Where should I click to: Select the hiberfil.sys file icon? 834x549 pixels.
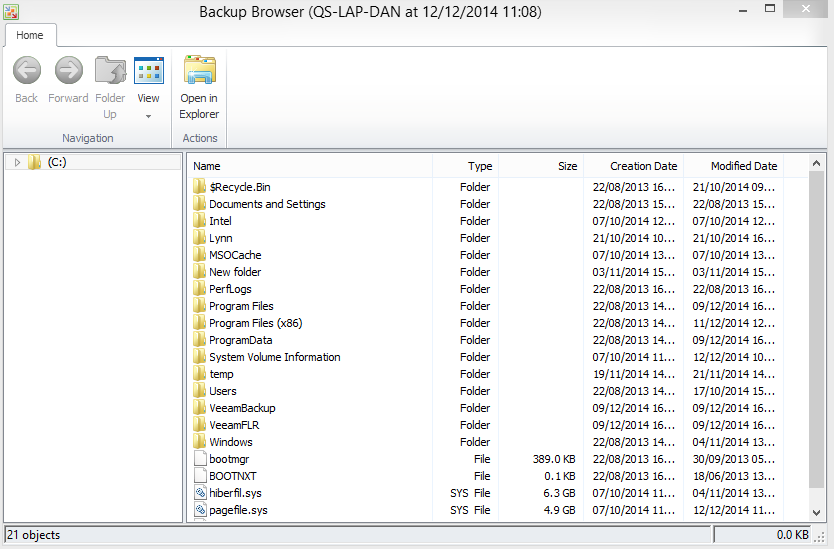(200, 493)
